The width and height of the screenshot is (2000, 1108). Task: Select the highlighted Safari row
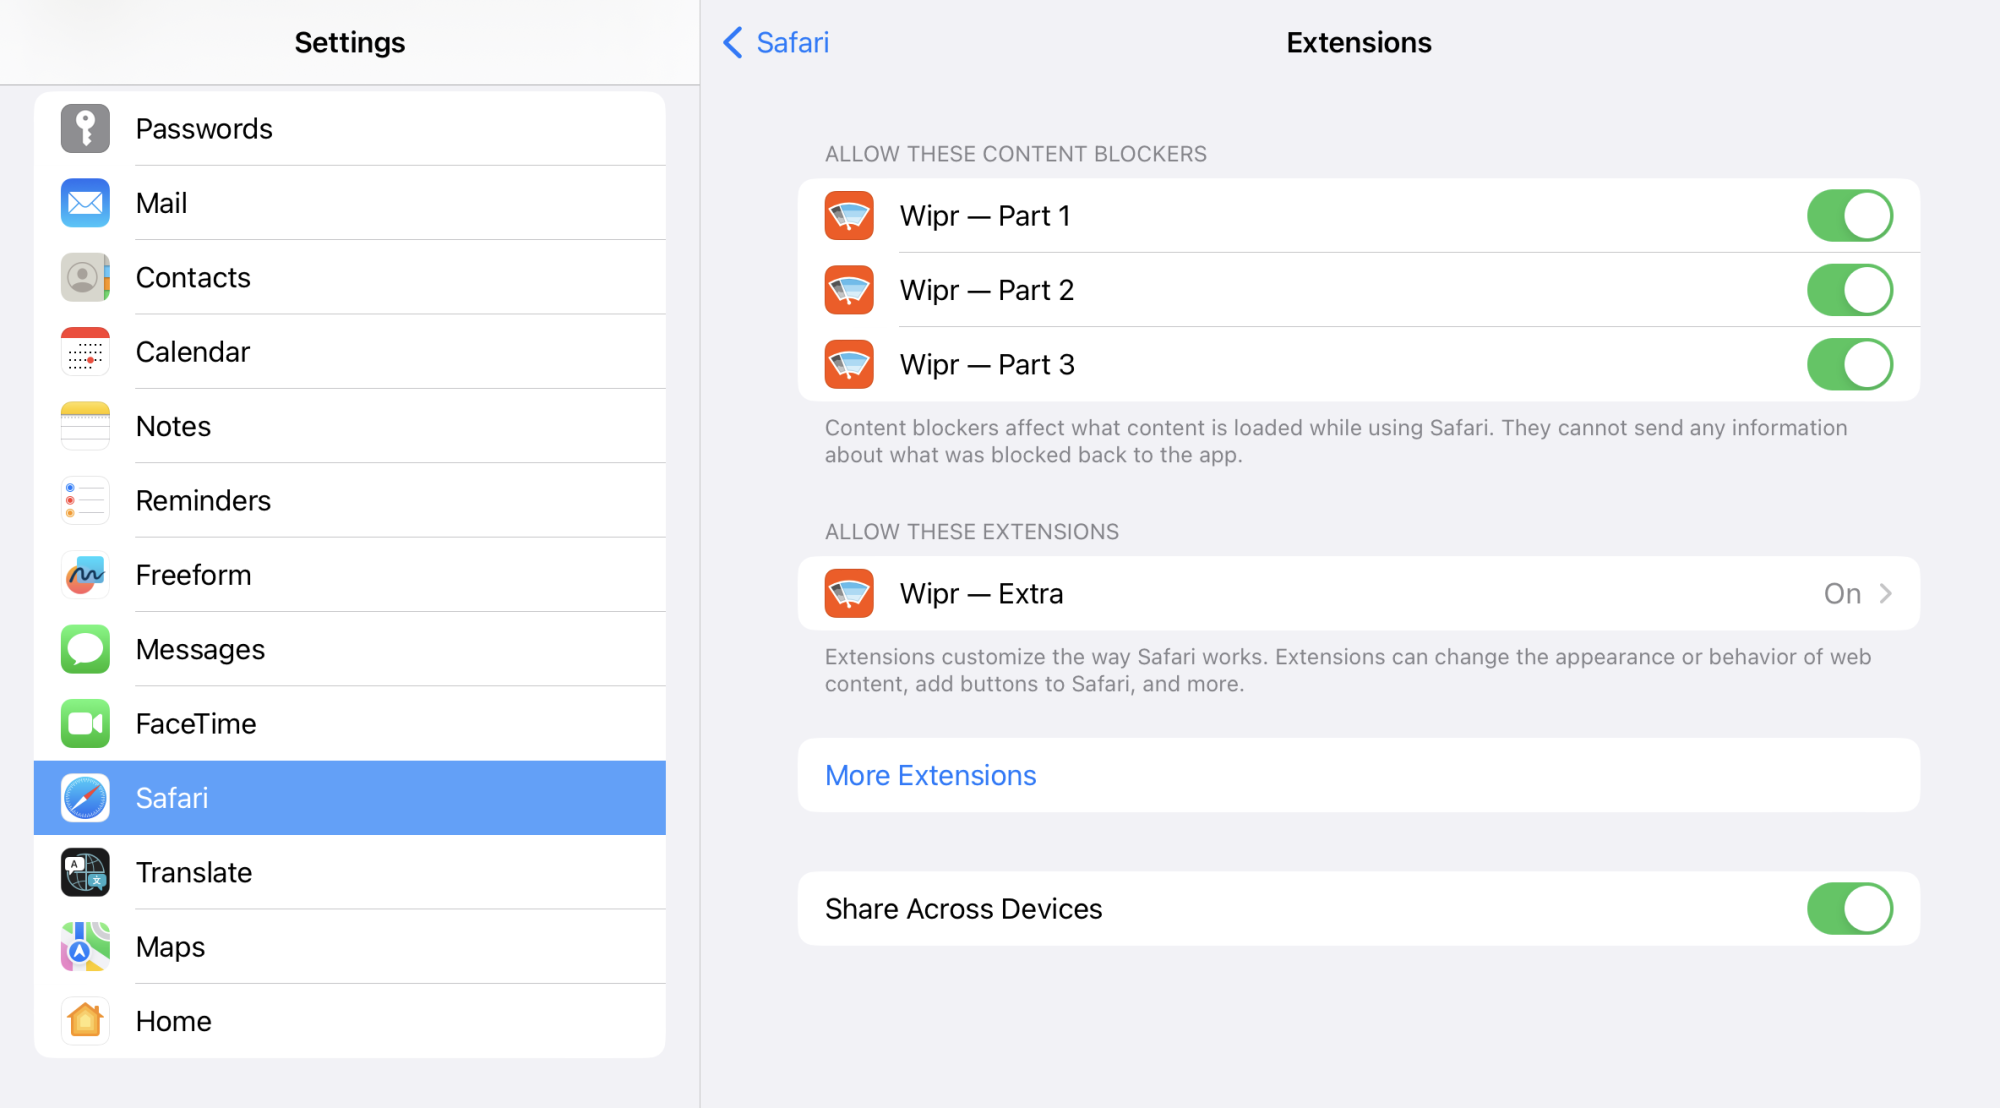point(350,798)
